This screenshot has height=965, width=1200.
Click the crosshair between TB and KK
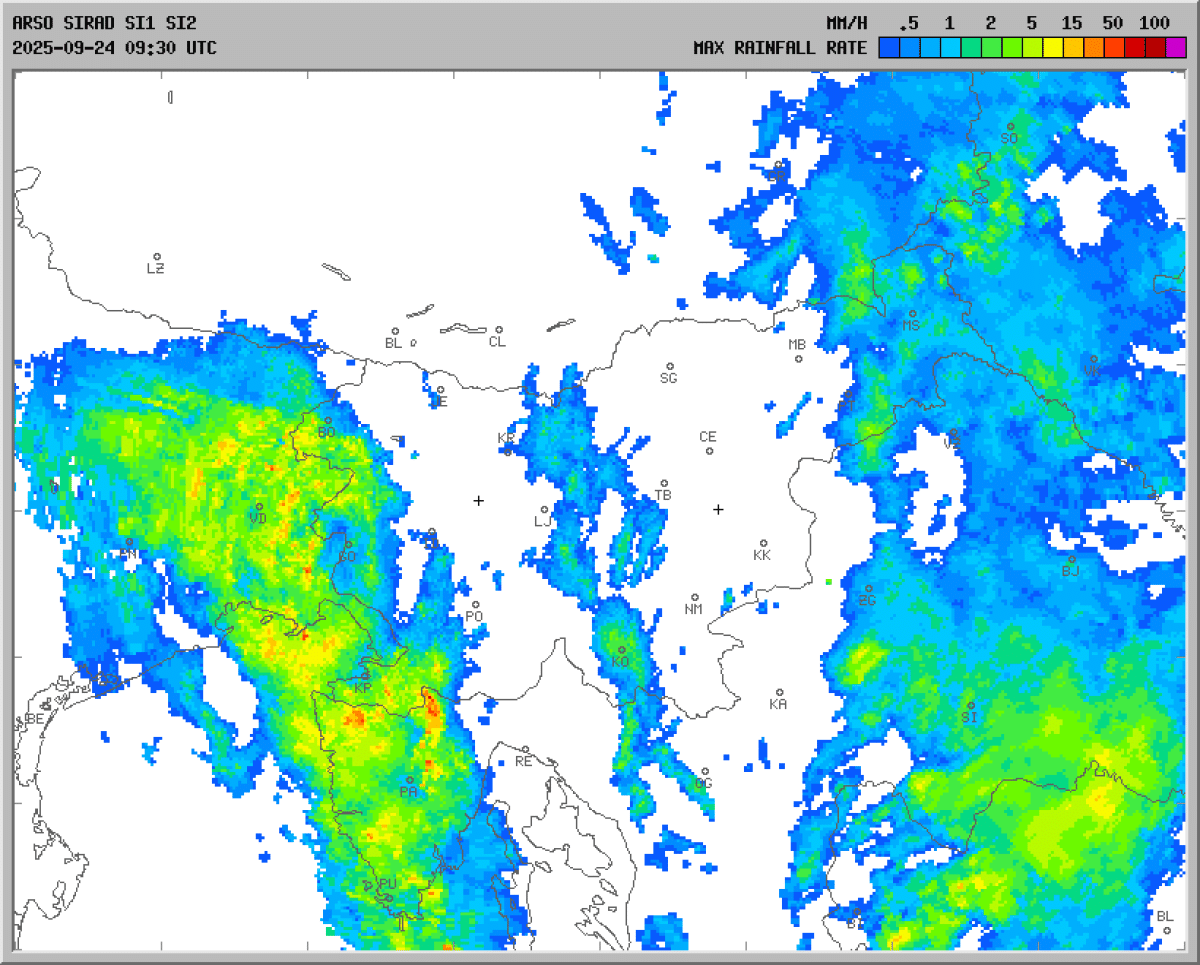click(x=718, y=510)
